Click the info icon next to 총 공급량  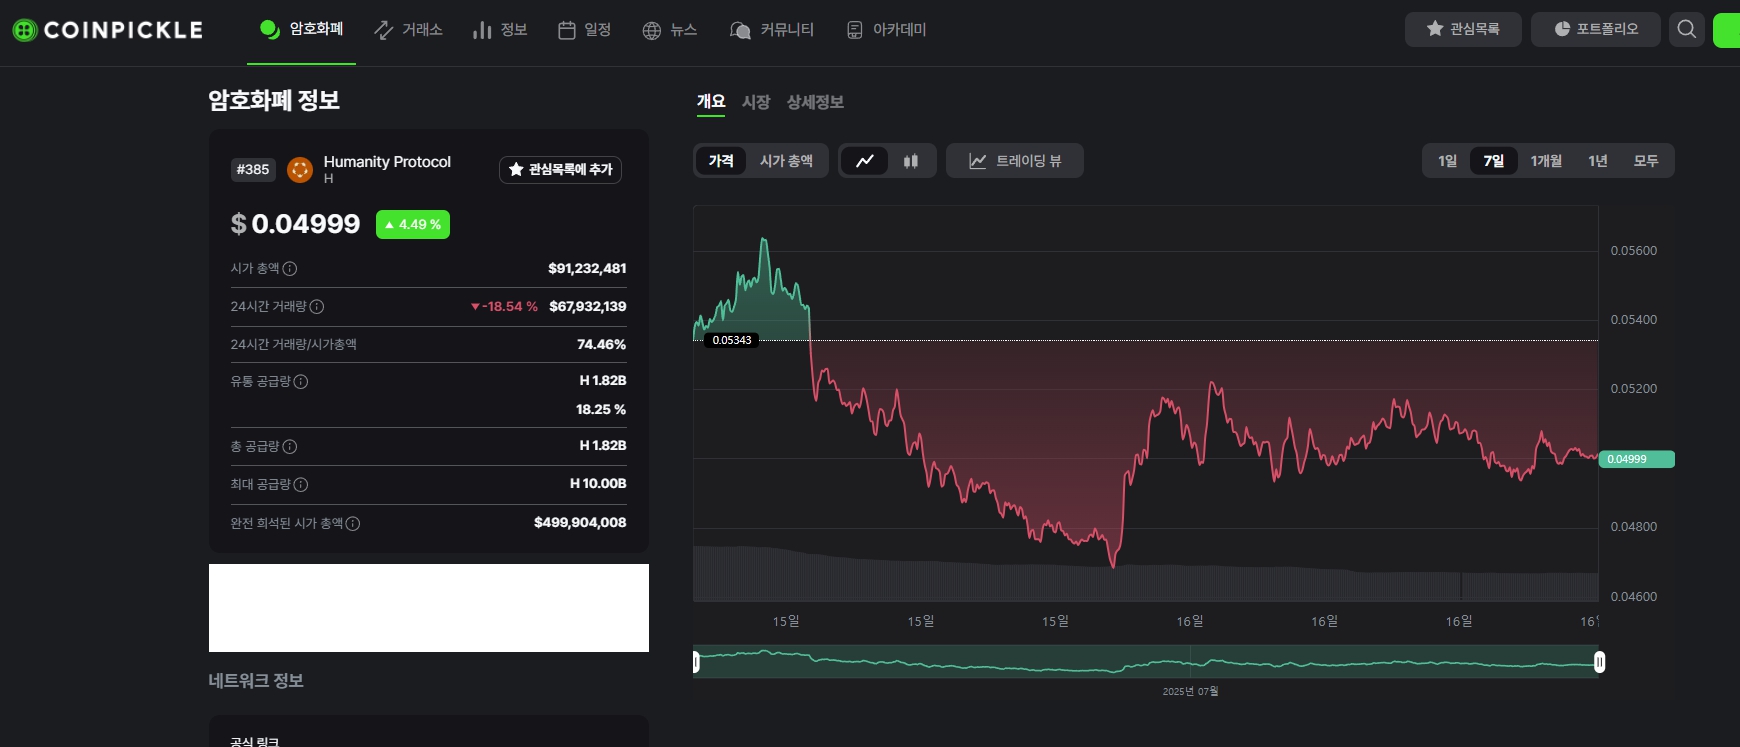[290, 446]
